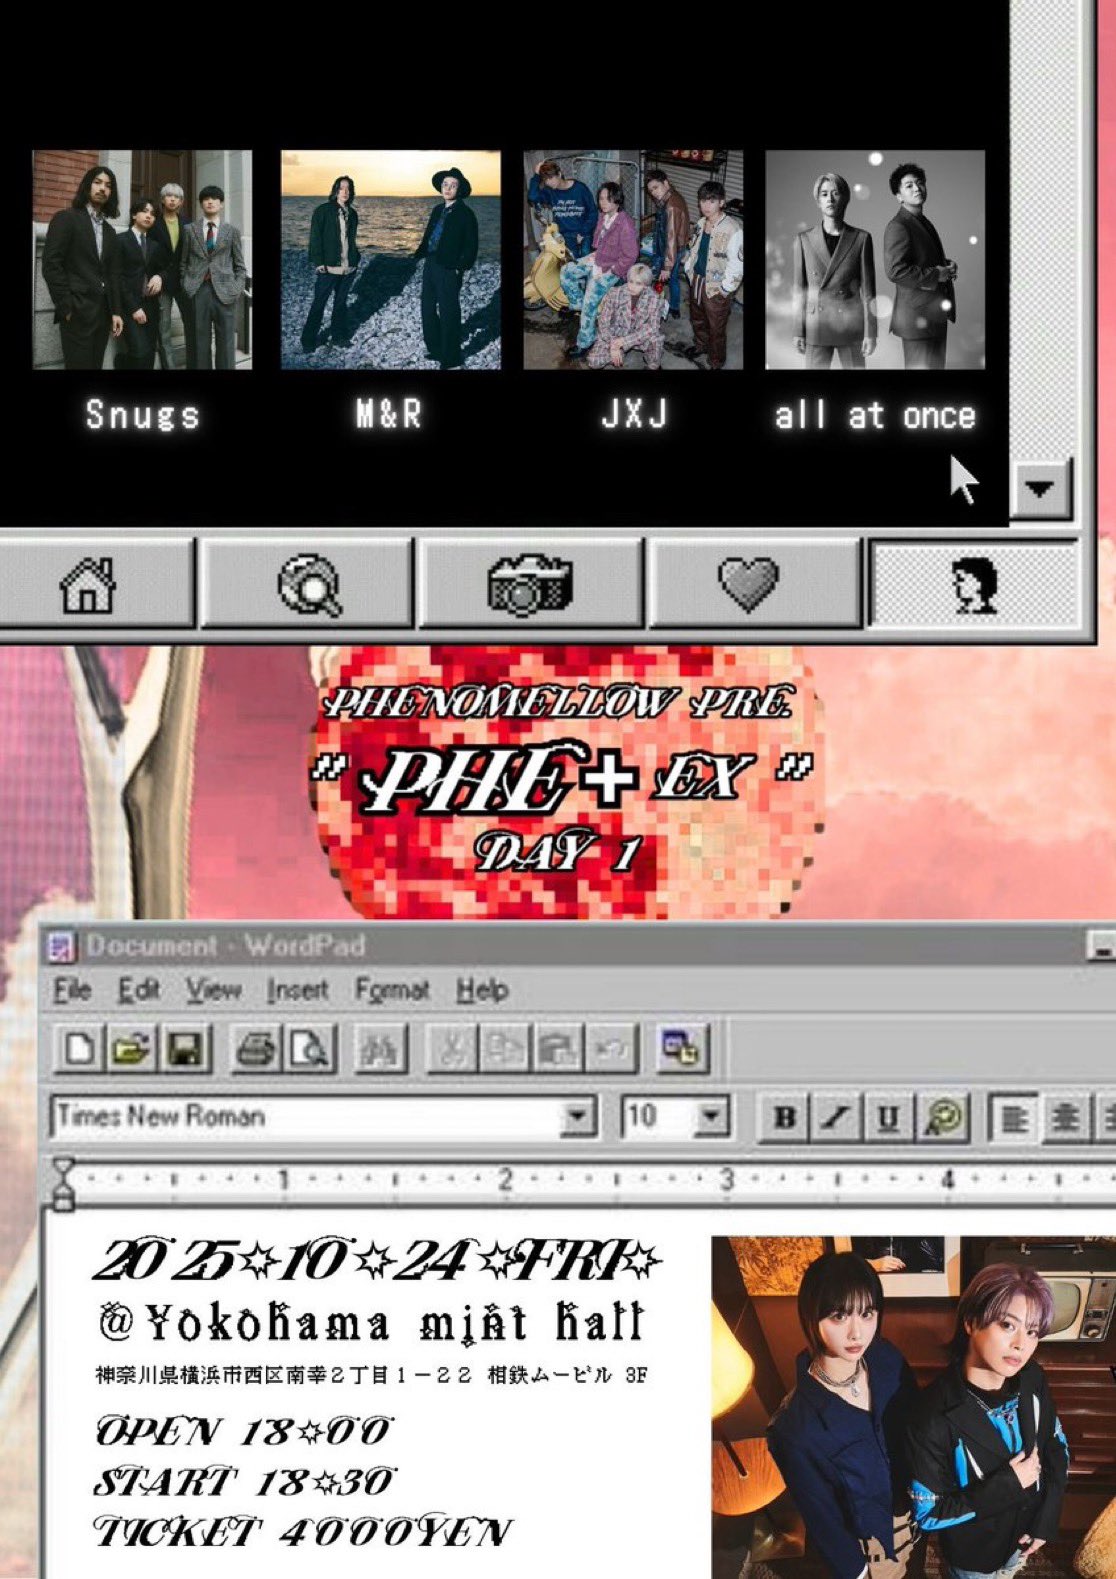Select the Snugs band thumbnail
Image resolution: width=1116 pixels, height=1579 pixels.
142,260
